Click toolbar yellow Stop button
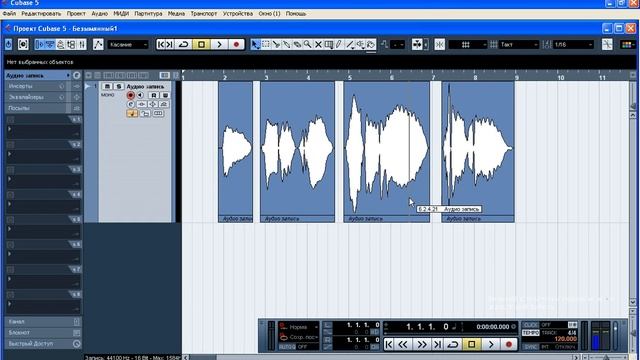 (x=201, y=44)
